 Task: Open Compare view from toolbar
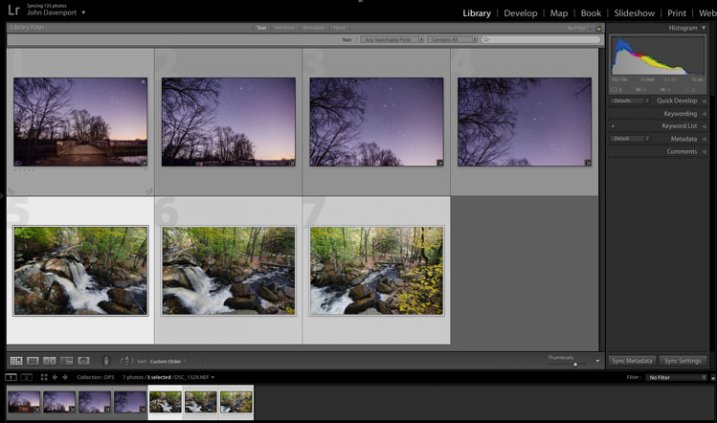pos(50,361)
